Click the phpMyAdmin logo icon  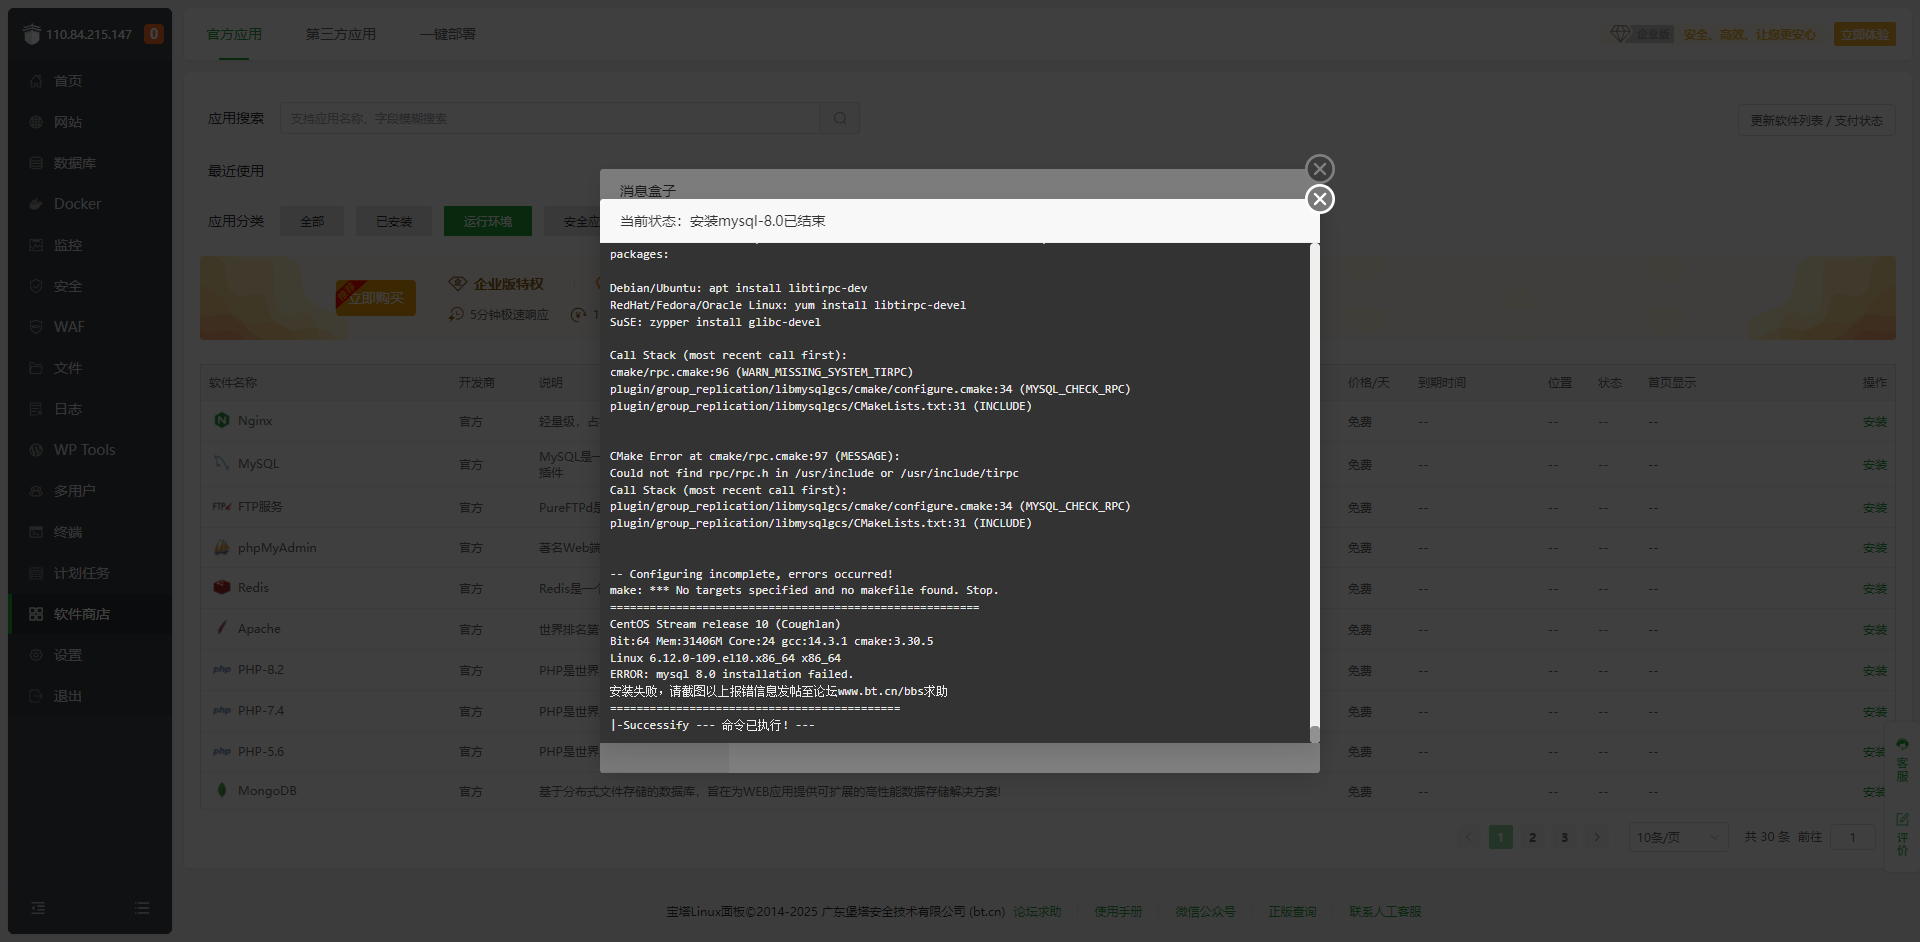[222, 547]
